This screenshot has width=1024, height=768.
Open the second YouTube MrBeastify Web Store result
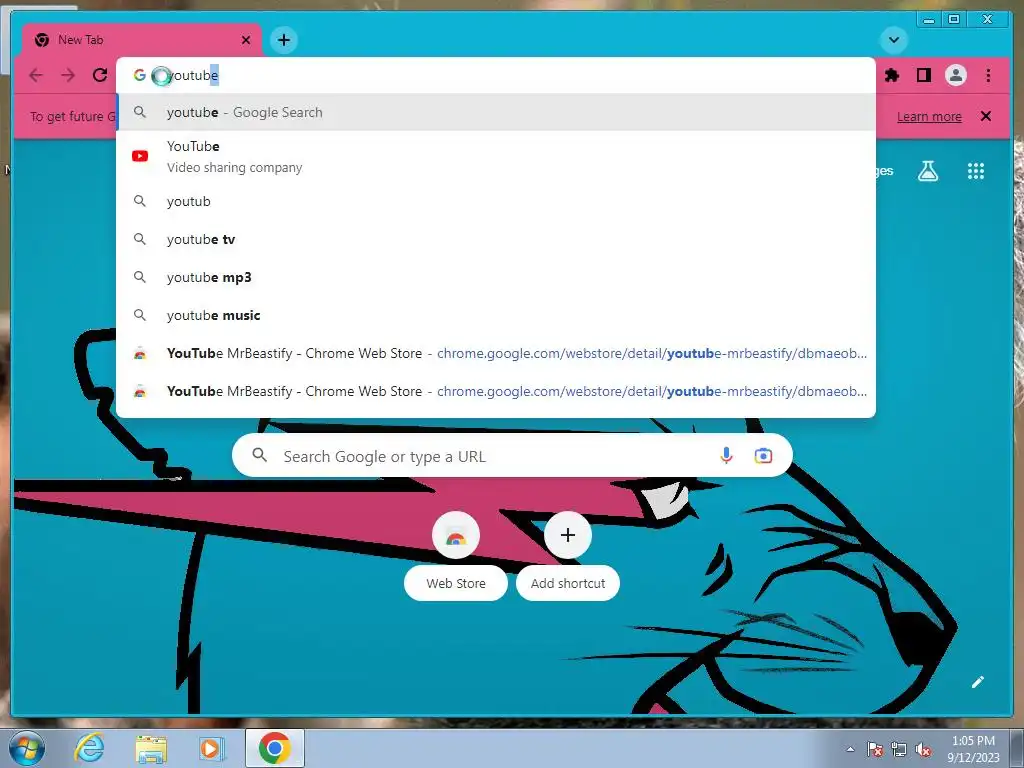[496, 391]
